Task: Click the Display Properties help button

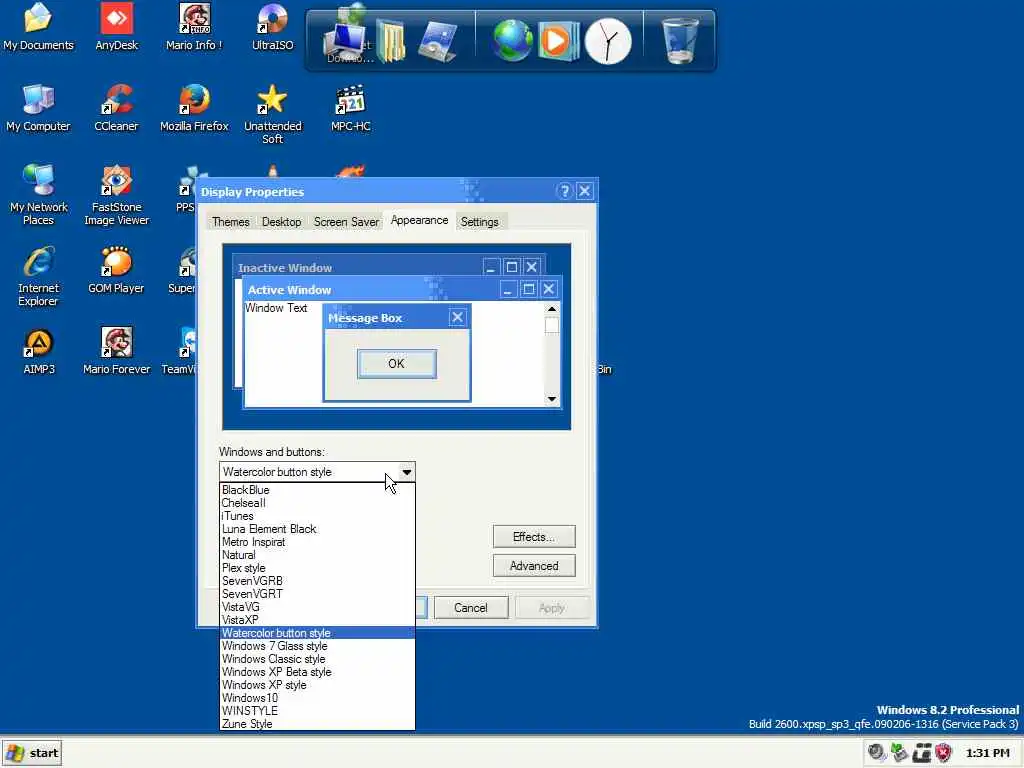Action: (x=564, y=191)
